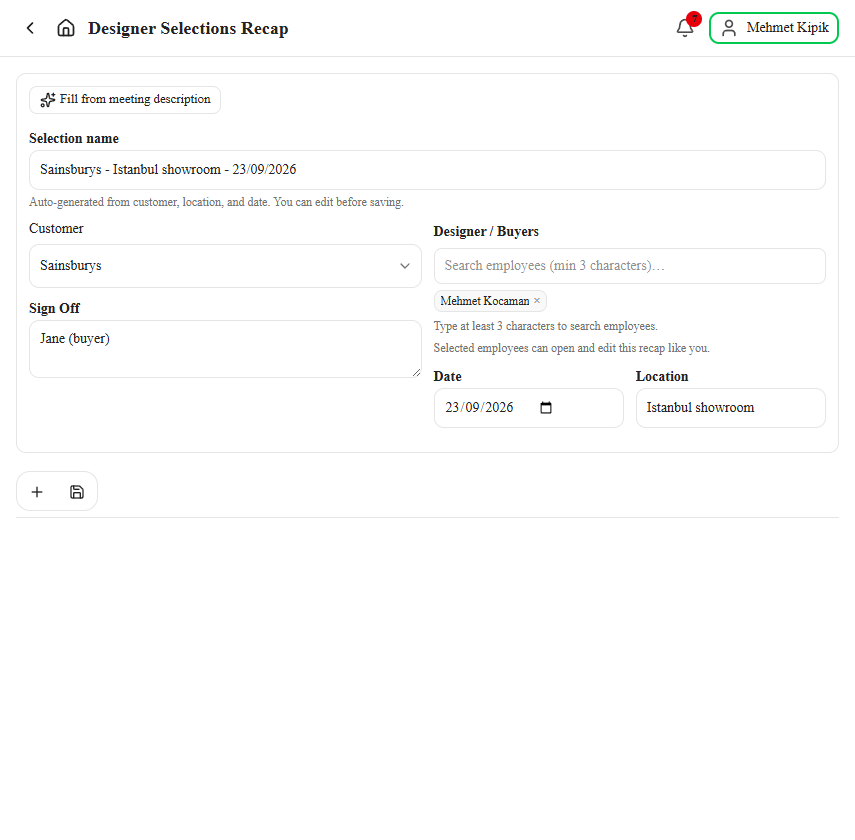Add a new item with plus icon
Viewport: 855px width, 840px height.
[37, 492]
